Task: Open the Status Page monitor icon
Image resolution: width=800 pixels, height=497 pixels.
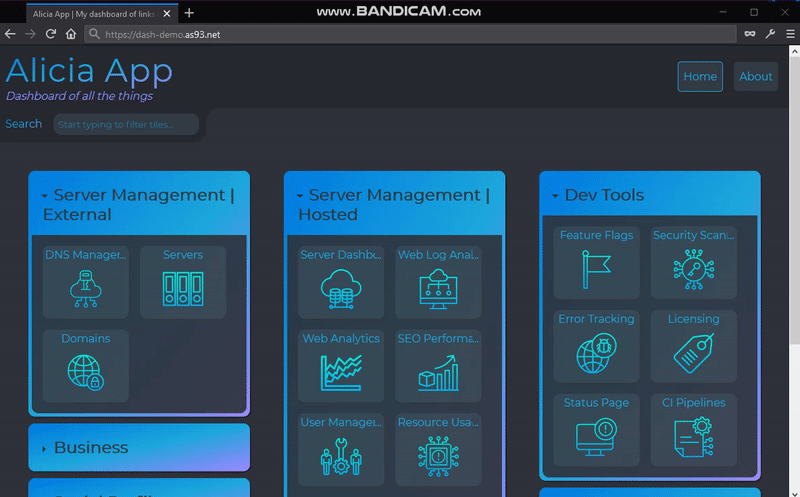Action: 596,436
